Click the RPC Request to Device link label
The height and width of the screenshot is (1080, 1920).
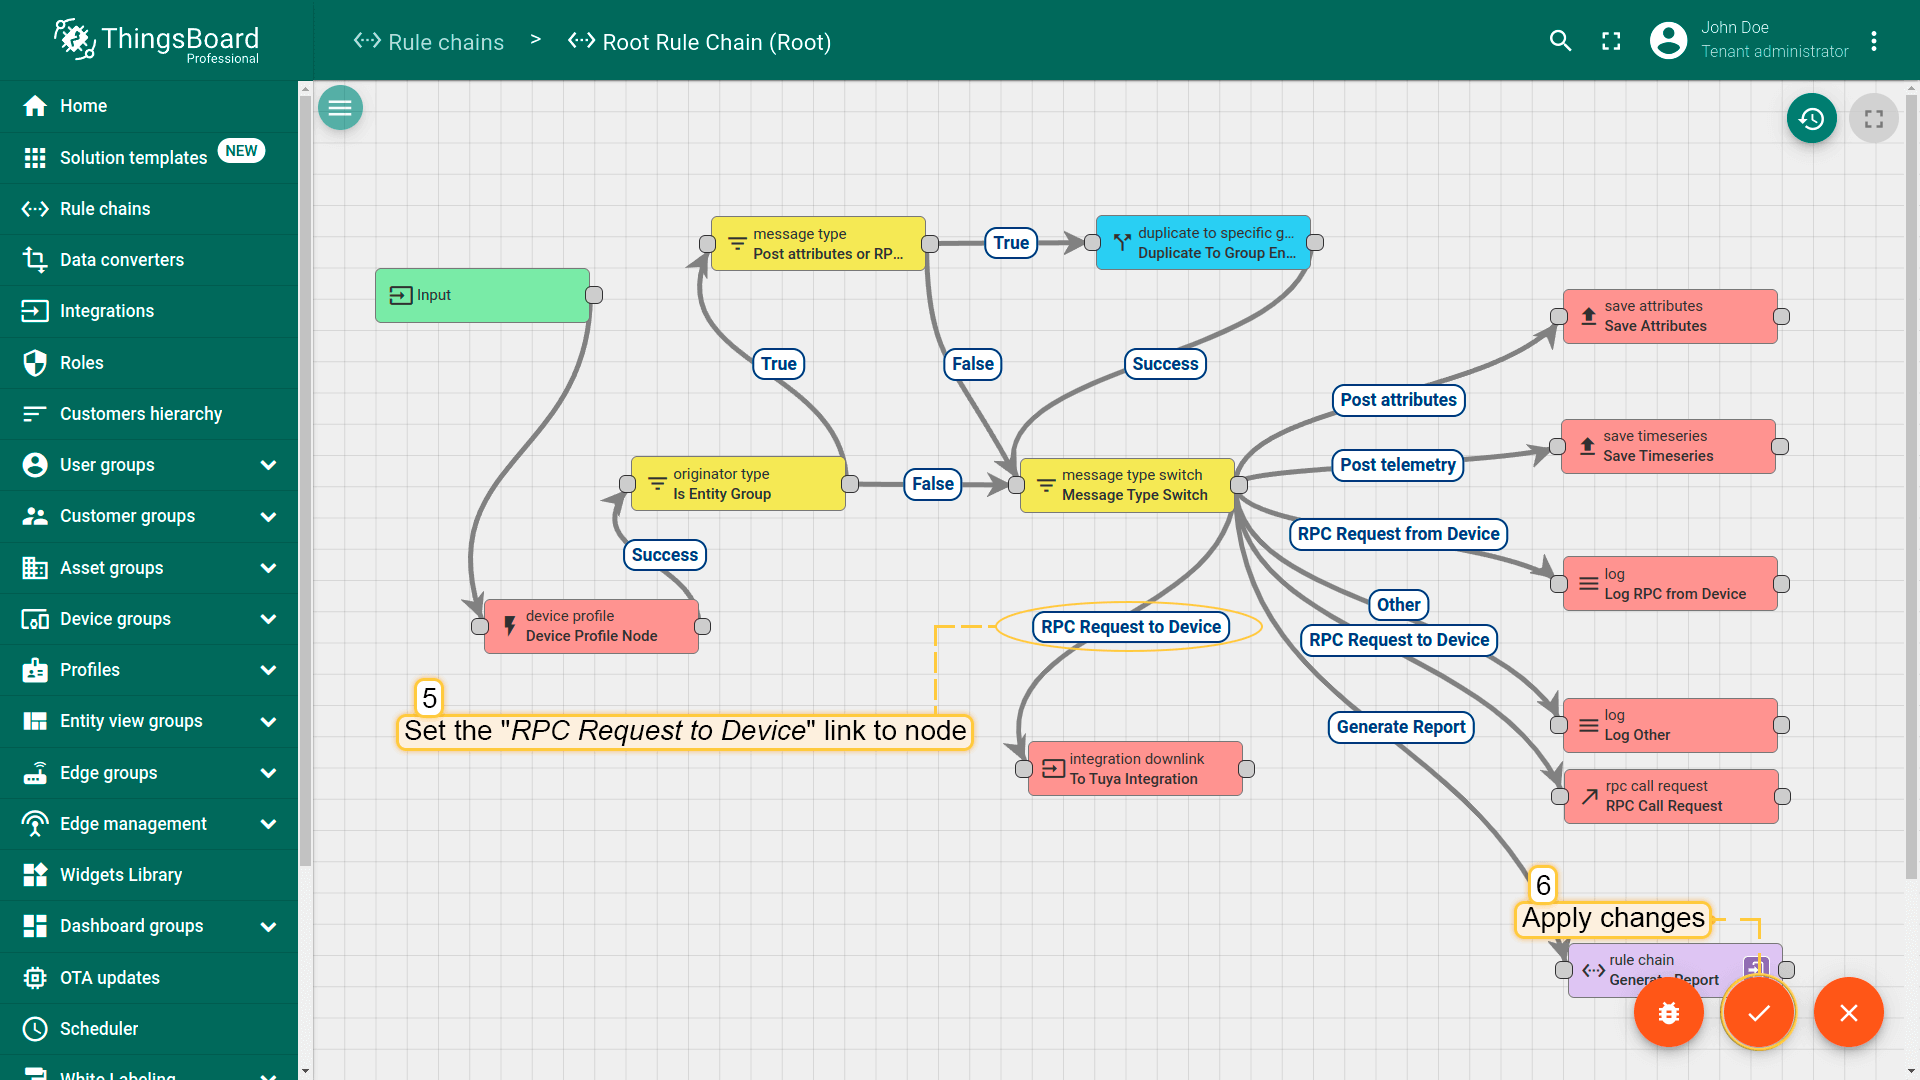point(1130,627)
